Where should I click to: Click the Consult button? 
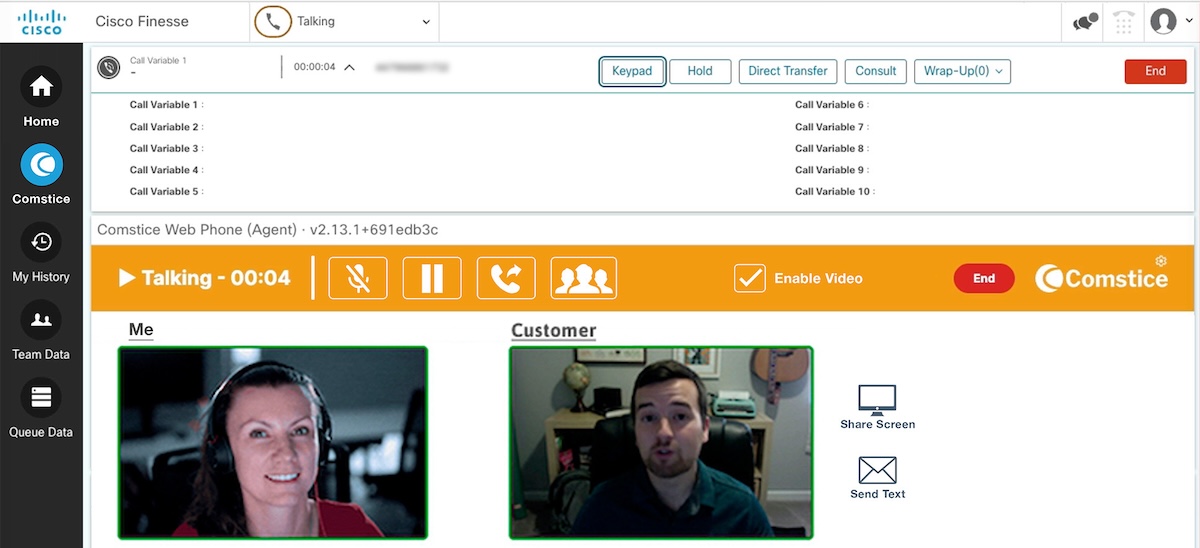click(876, 71)
